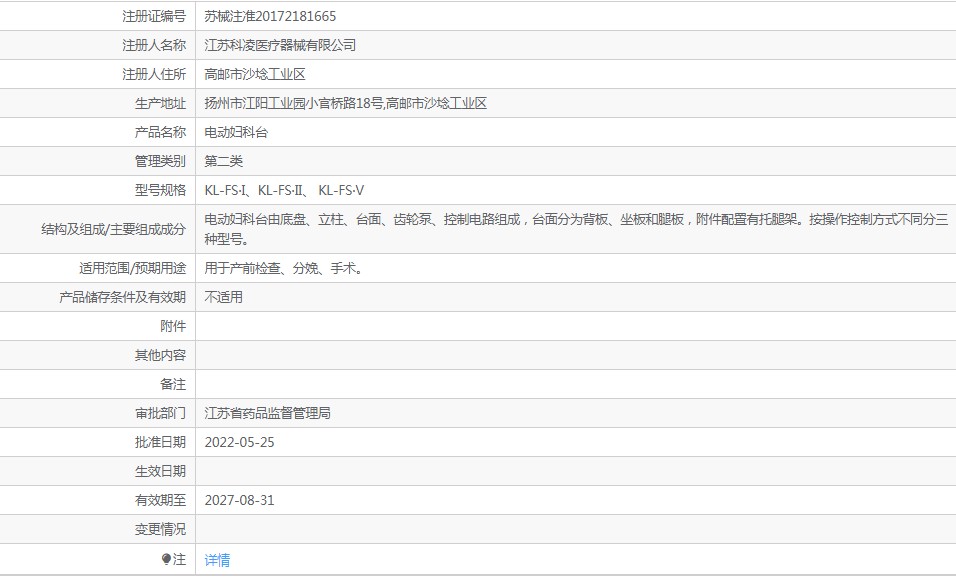This screenshot has height=577, width=956.
Task: Click the 注册证编号 label
Action: click(x=154, y=16)
